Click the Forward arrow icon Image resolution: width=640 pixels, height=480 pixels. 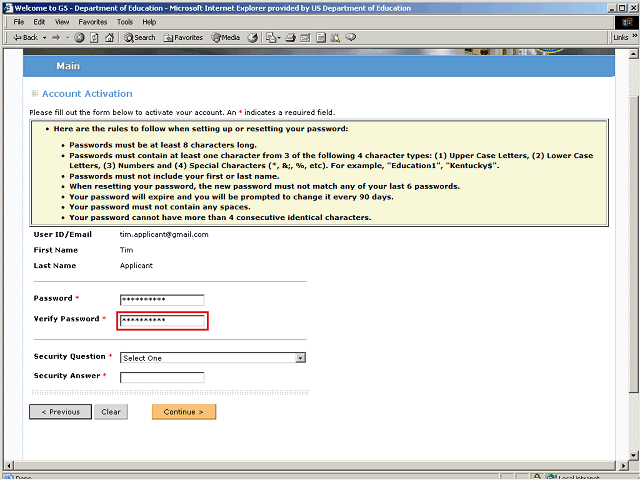[x=56, y=38]
